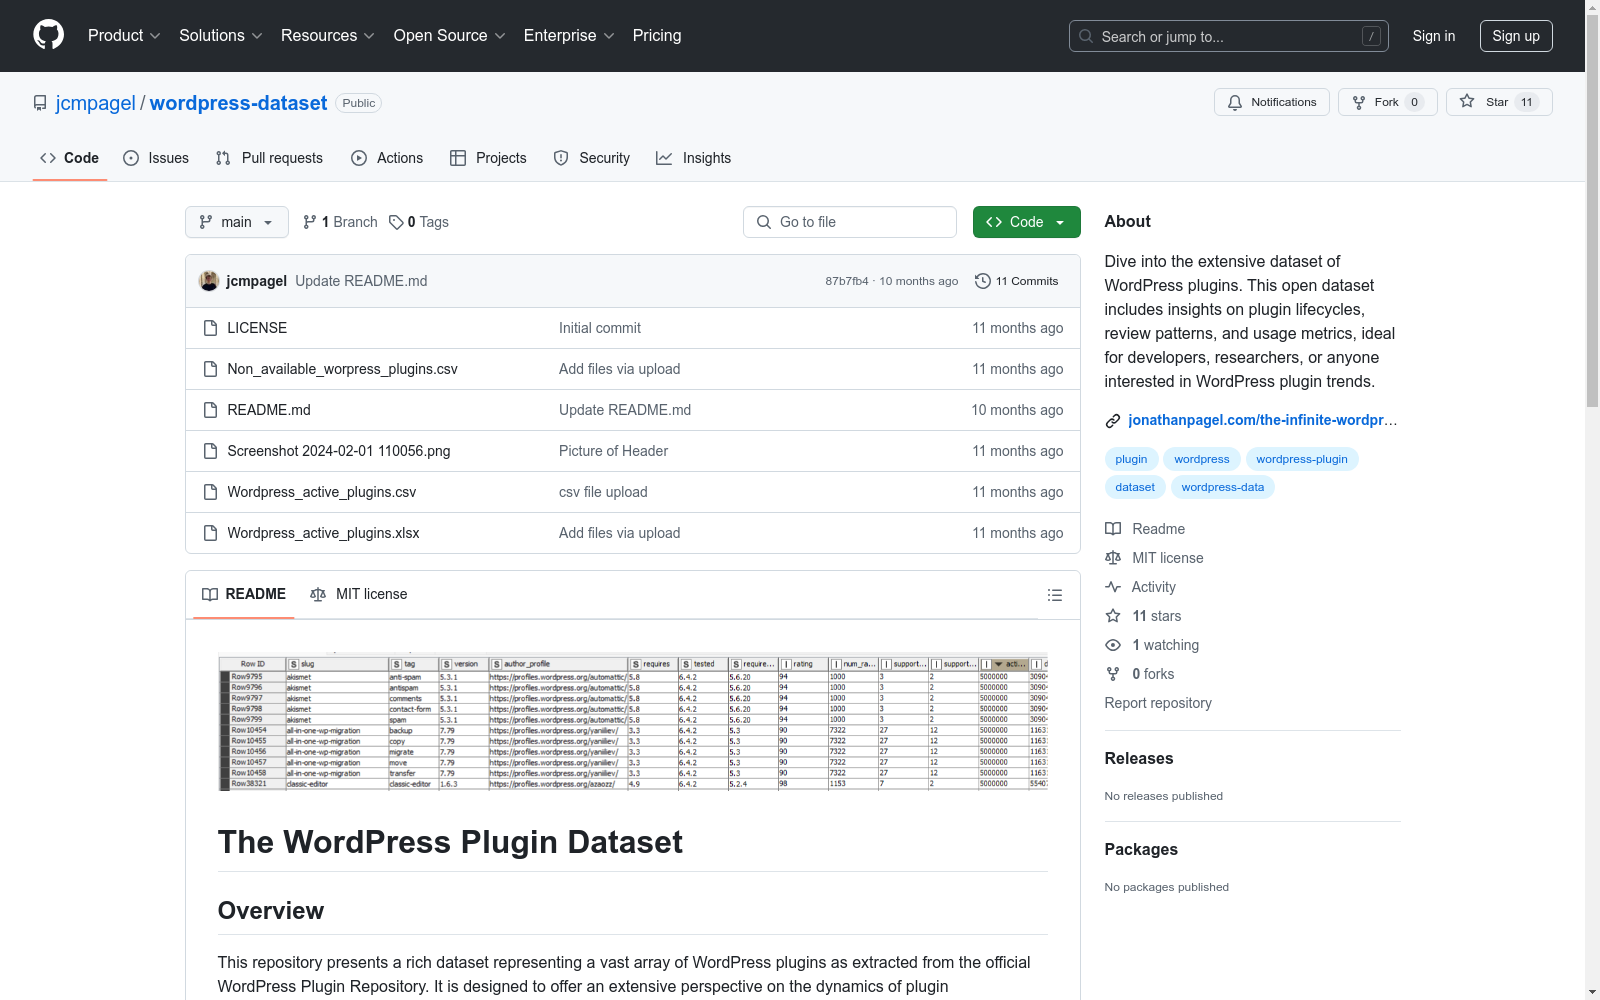Image resolution: width=1600 pixels, height=1000 pixels.
Task: Open the main branch selector dropdown
Action: (x=237, y=222)
